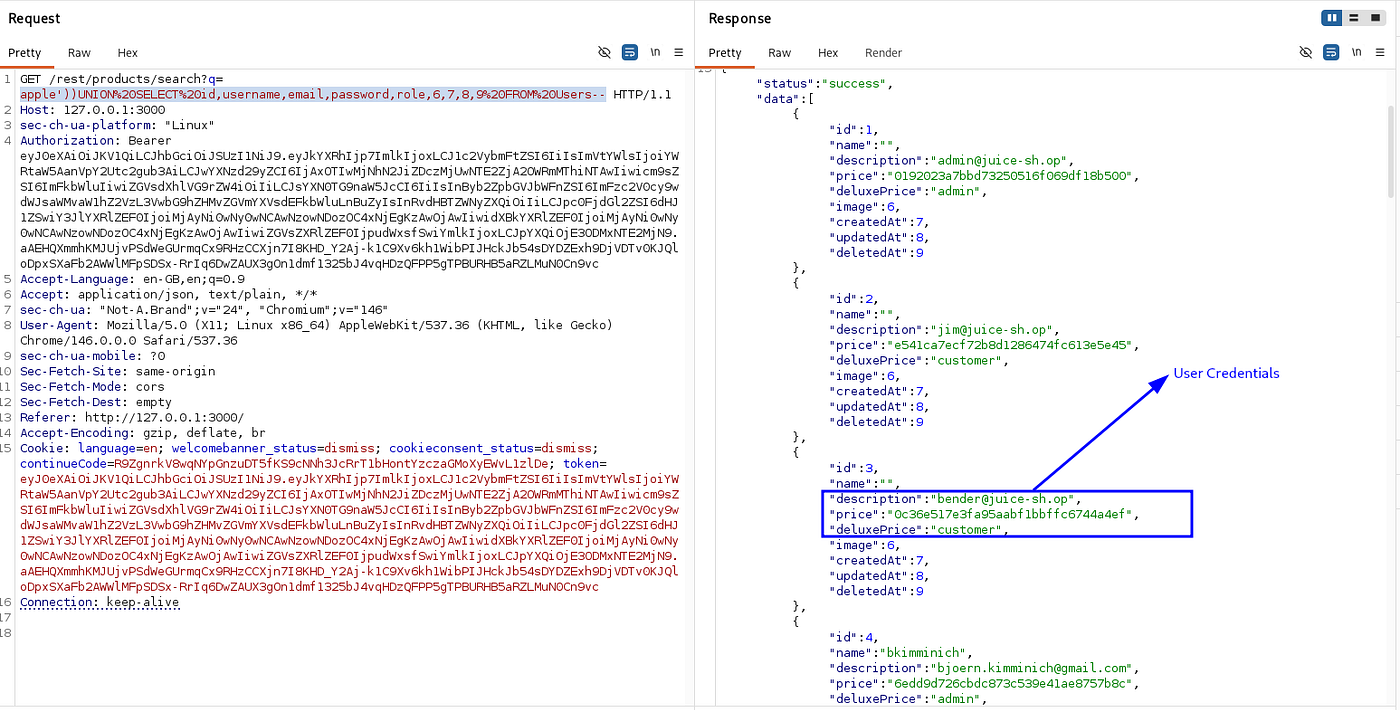
Task: Switch to the Response Render tab
Action: 883,53
